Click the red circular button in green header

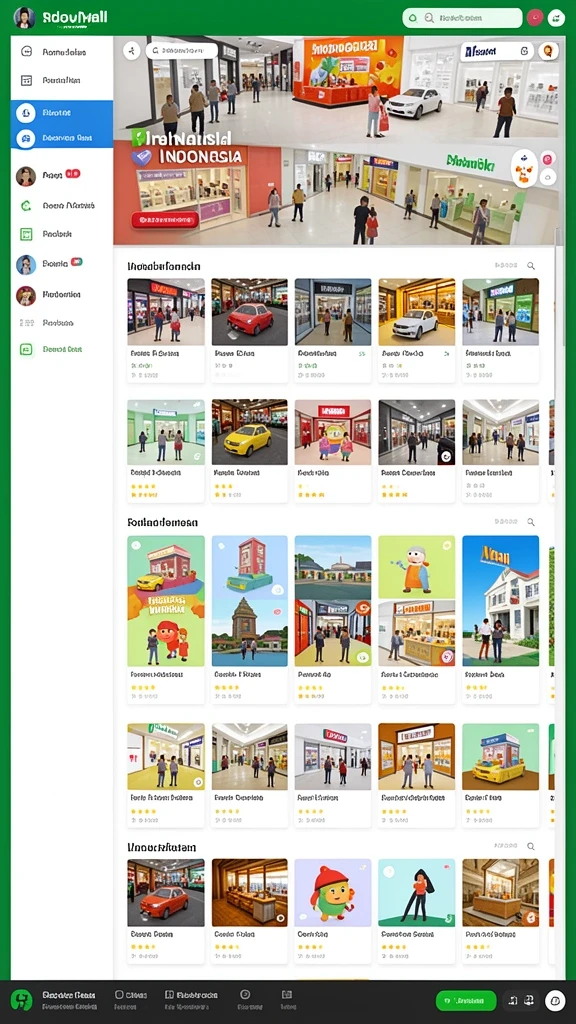click(535, 18)
